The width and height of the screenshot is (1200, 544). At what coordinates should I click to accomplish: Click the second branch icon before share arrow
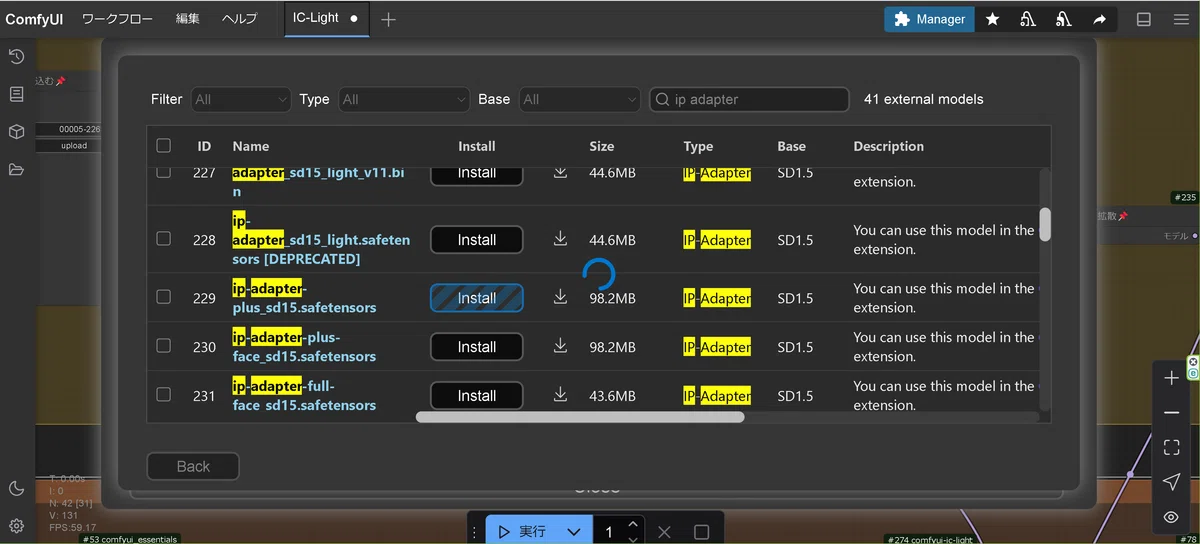[x=1063, y=19]
